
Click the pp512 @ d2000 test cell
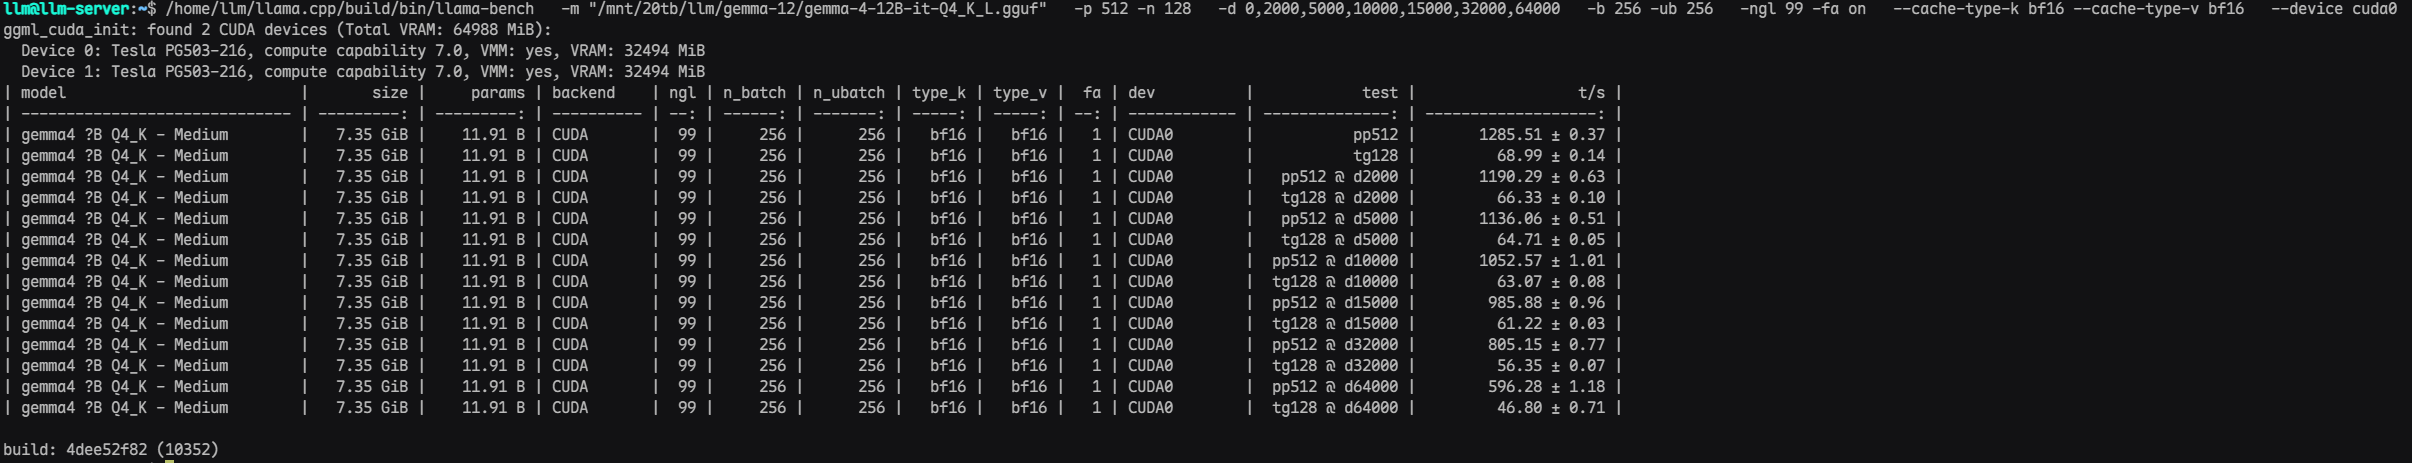pos(1340,177)
